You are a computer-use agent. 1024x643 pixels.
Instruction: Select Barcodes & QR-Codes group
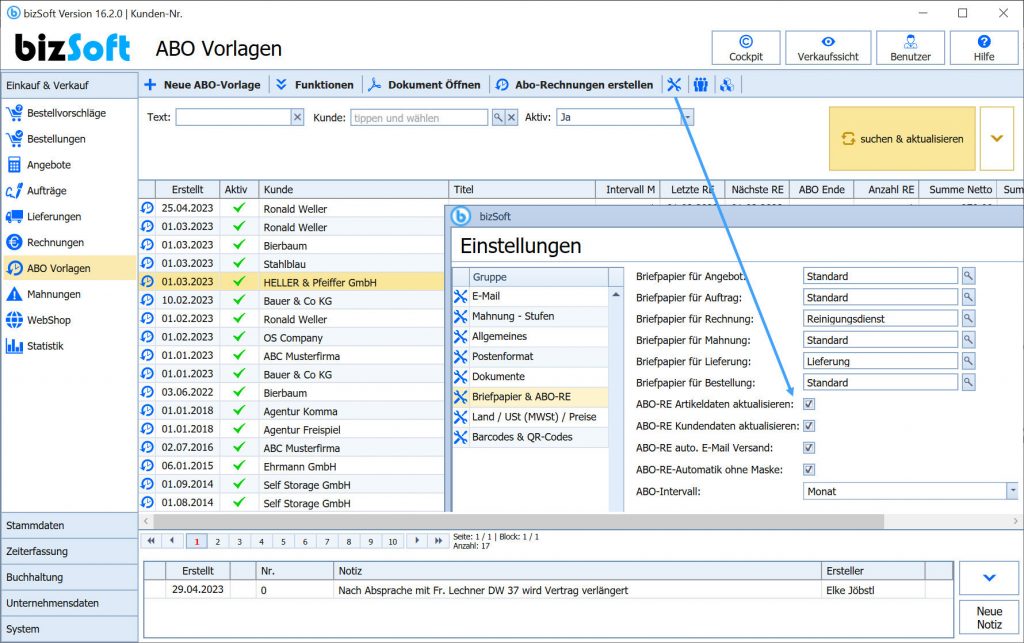[530, 437]
